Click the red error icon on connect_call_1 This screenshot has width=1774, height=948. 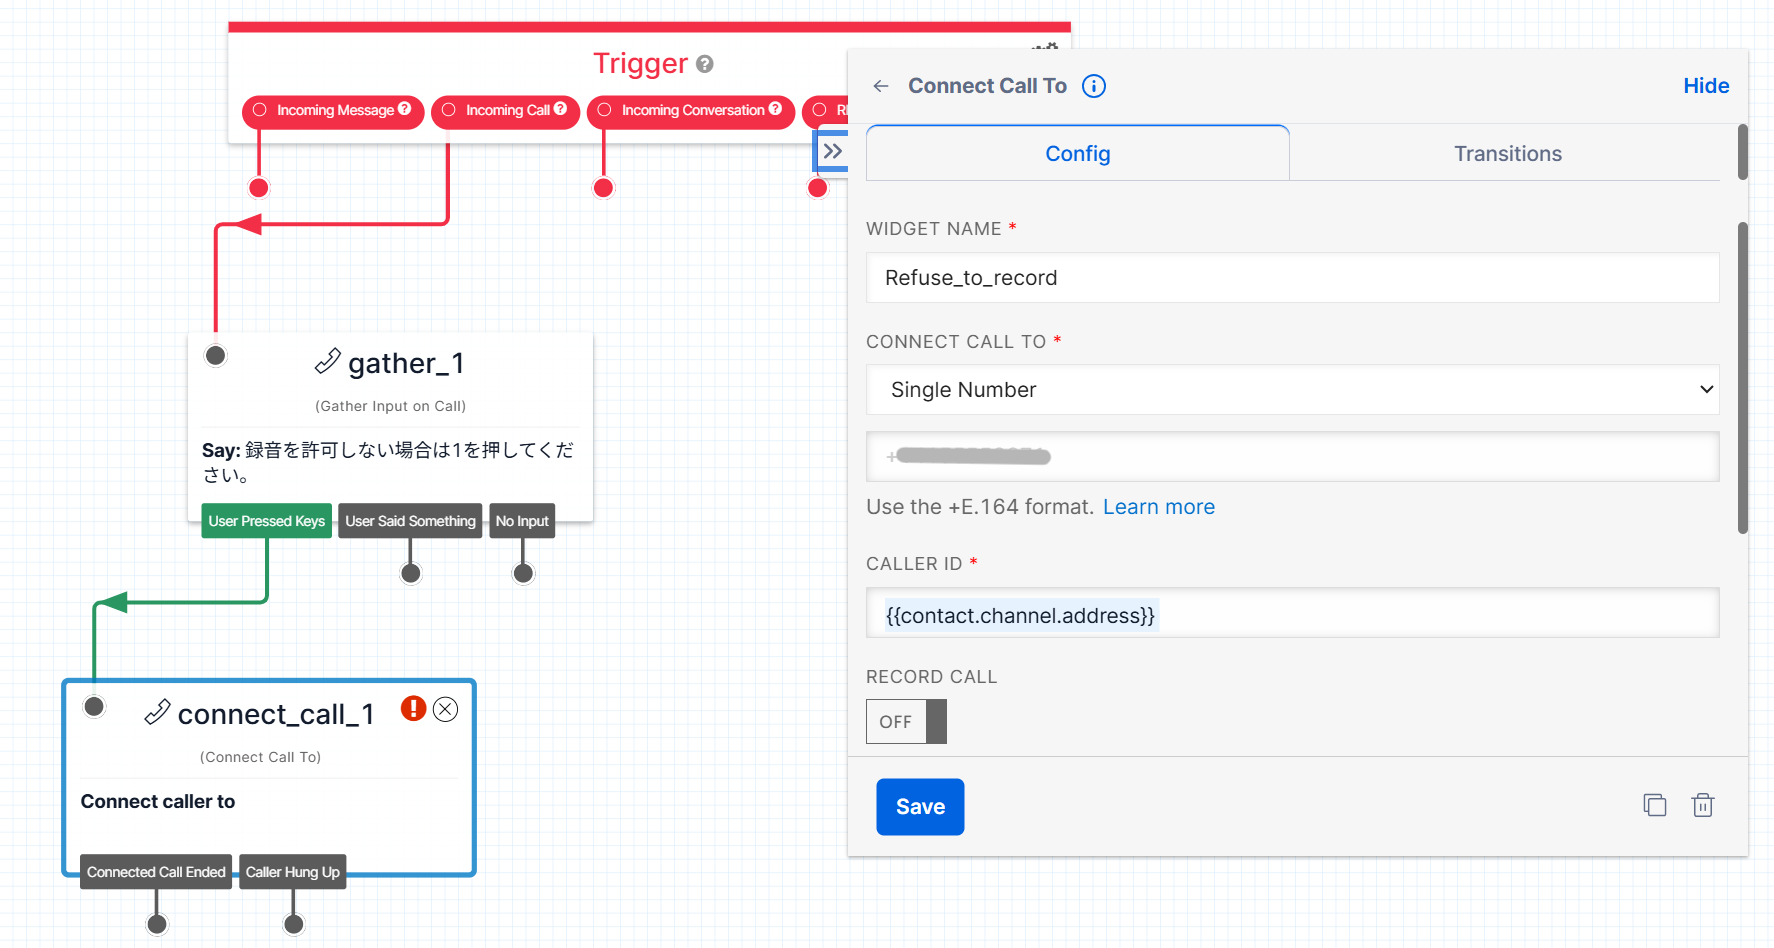click(413, 709)
